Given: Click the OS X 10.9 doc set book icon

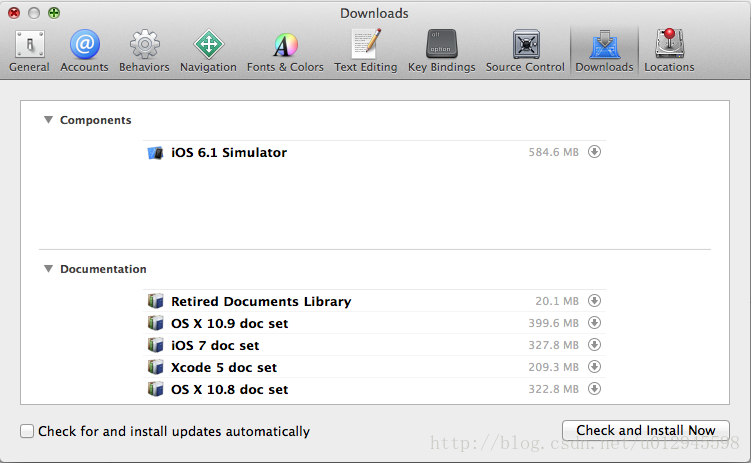Looking at the screenshot, I should click(155, 323).
